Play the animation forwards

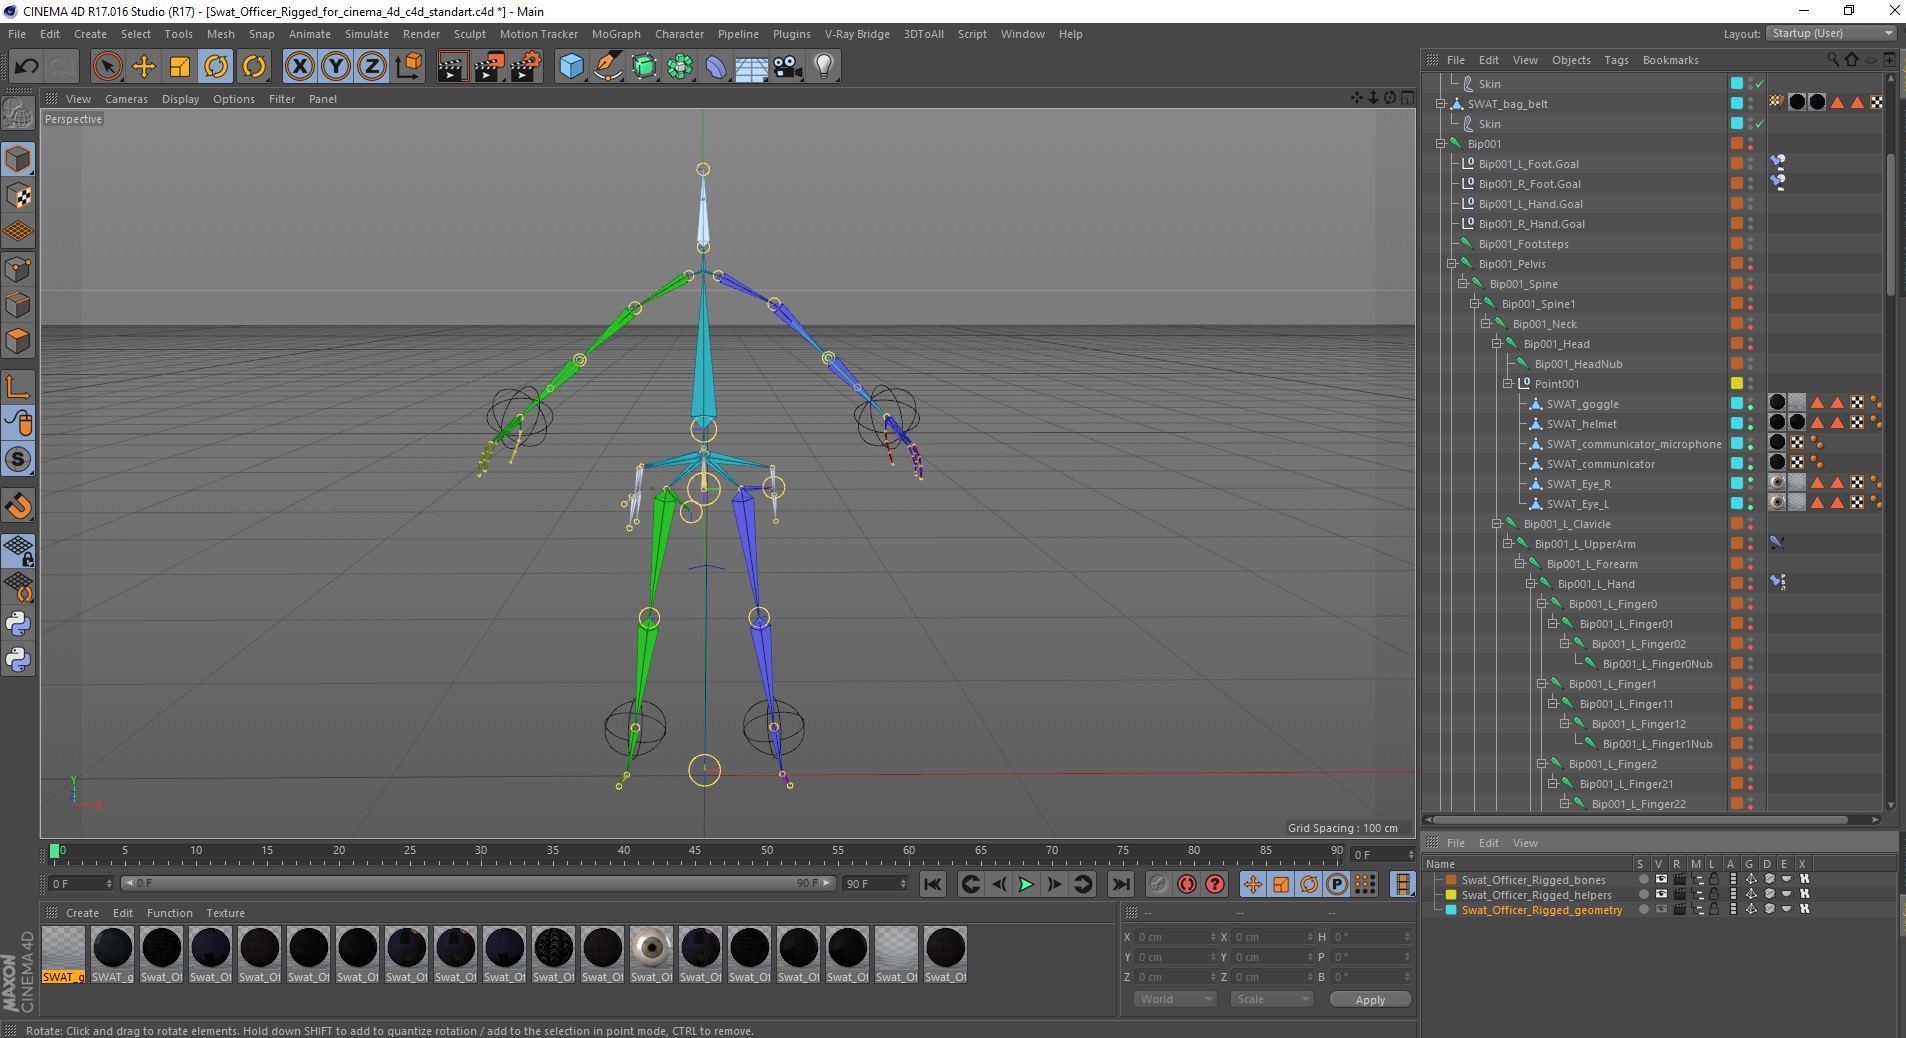[1026, 884]
